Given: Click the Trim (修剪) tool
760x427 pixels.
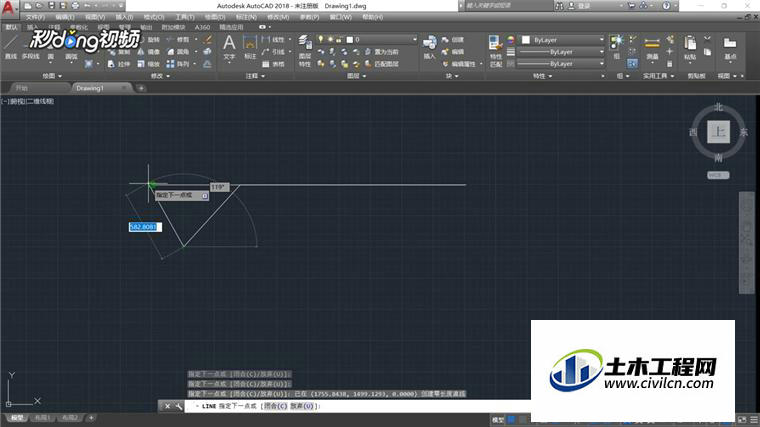Looking at the screenshot, I should click(177, 40).
